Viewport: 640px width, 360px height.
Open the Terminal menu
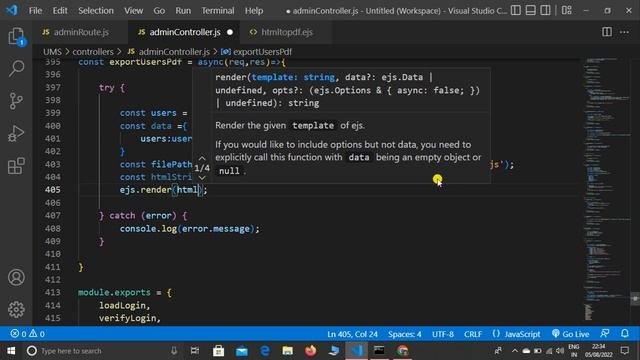click(x=218, y=11)
